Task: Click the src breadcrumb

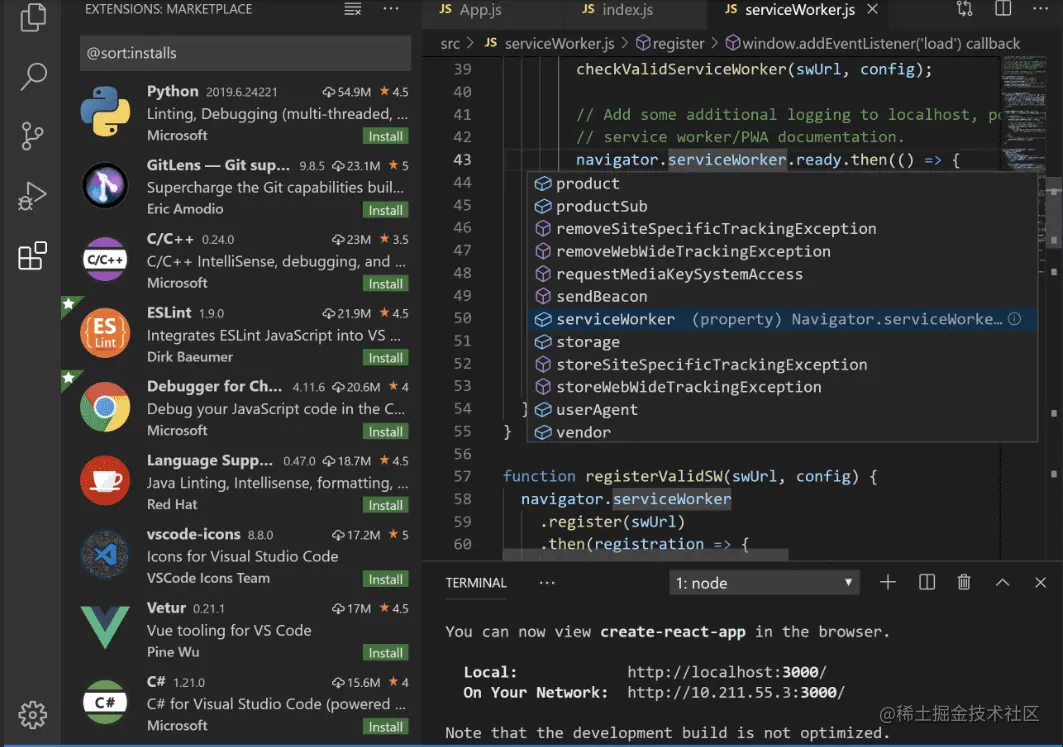Action: coord(450,44)
